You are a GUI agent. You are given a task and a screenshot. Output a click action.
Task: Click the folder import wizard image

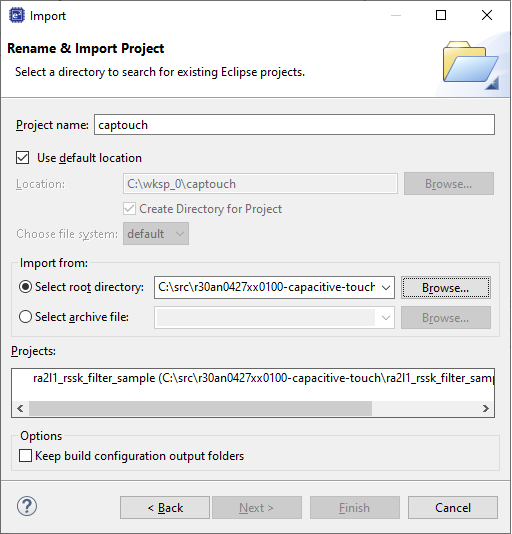pos(471,65)
